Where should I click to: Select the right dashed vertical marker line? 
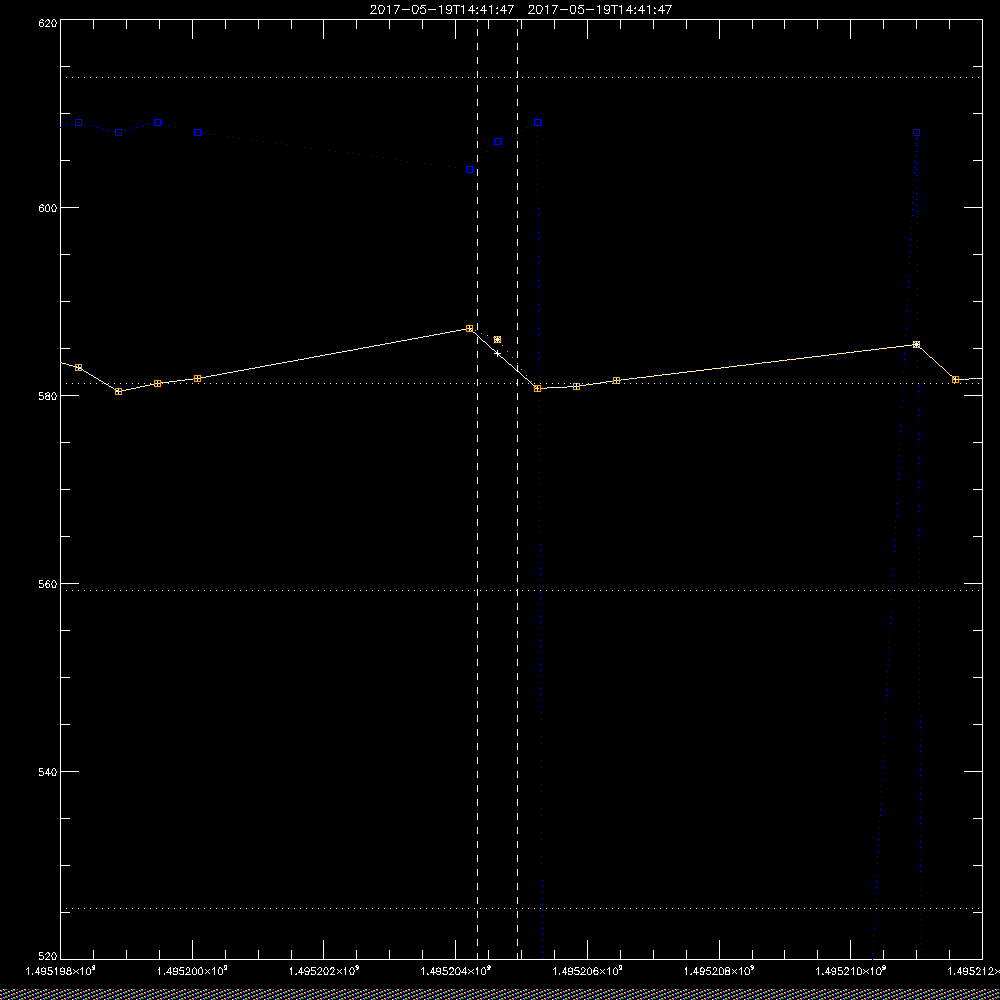tap(517, 488)
